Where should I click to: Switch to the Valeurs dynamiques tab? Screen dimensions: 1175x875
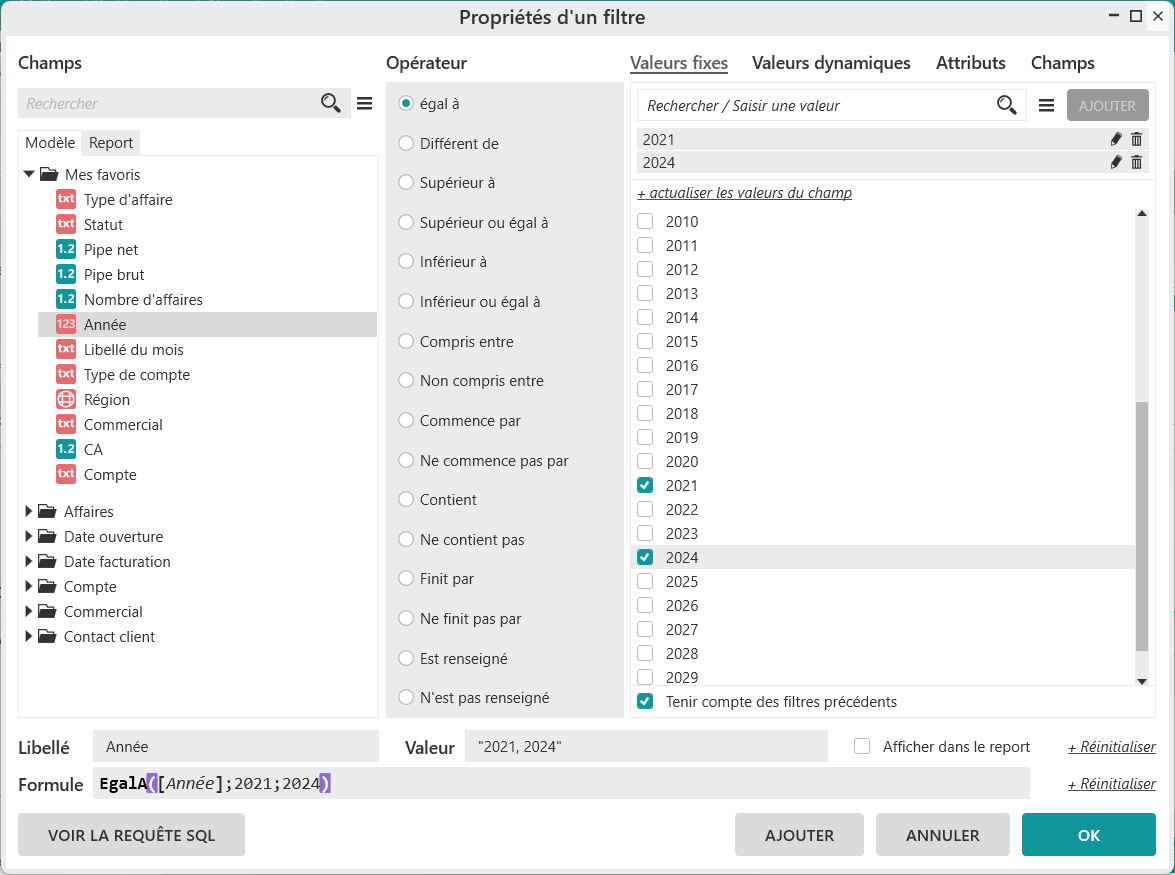(831, 63)
